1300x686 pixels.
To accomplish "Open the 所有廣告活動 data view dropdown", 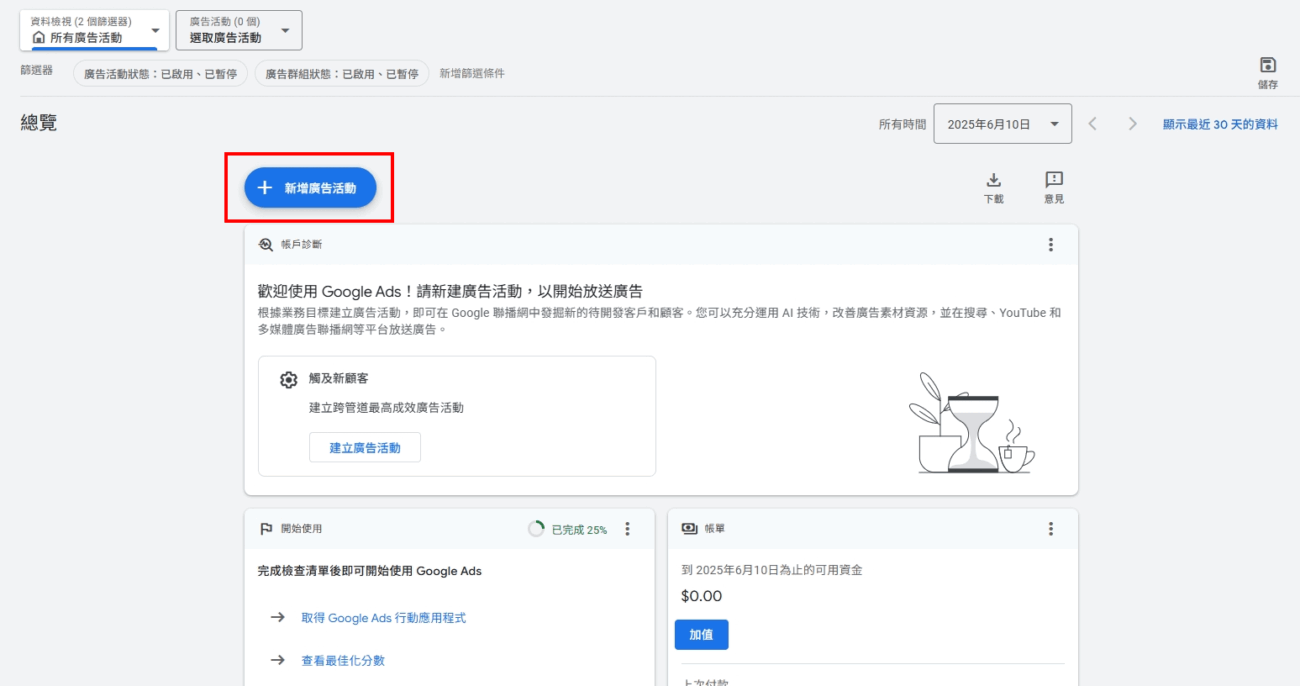I will 95,30.
